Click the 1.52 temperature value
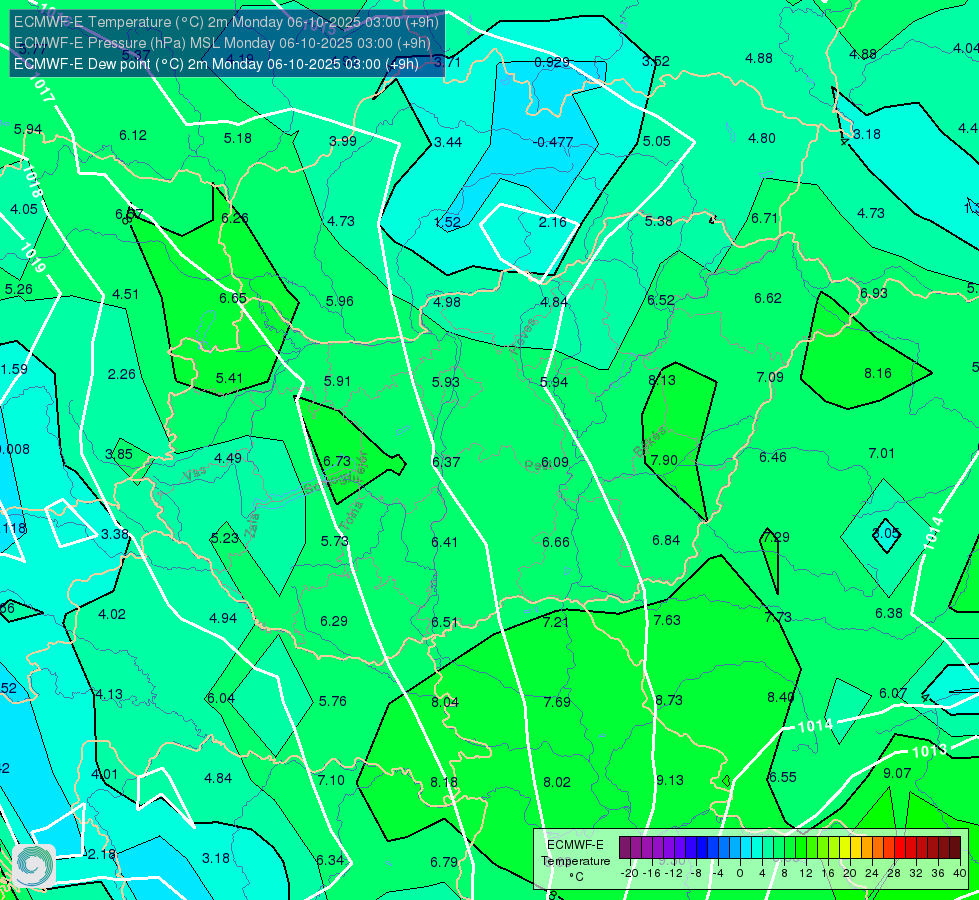The width and height of the screenshot is (979, 900). pos(448,222)
